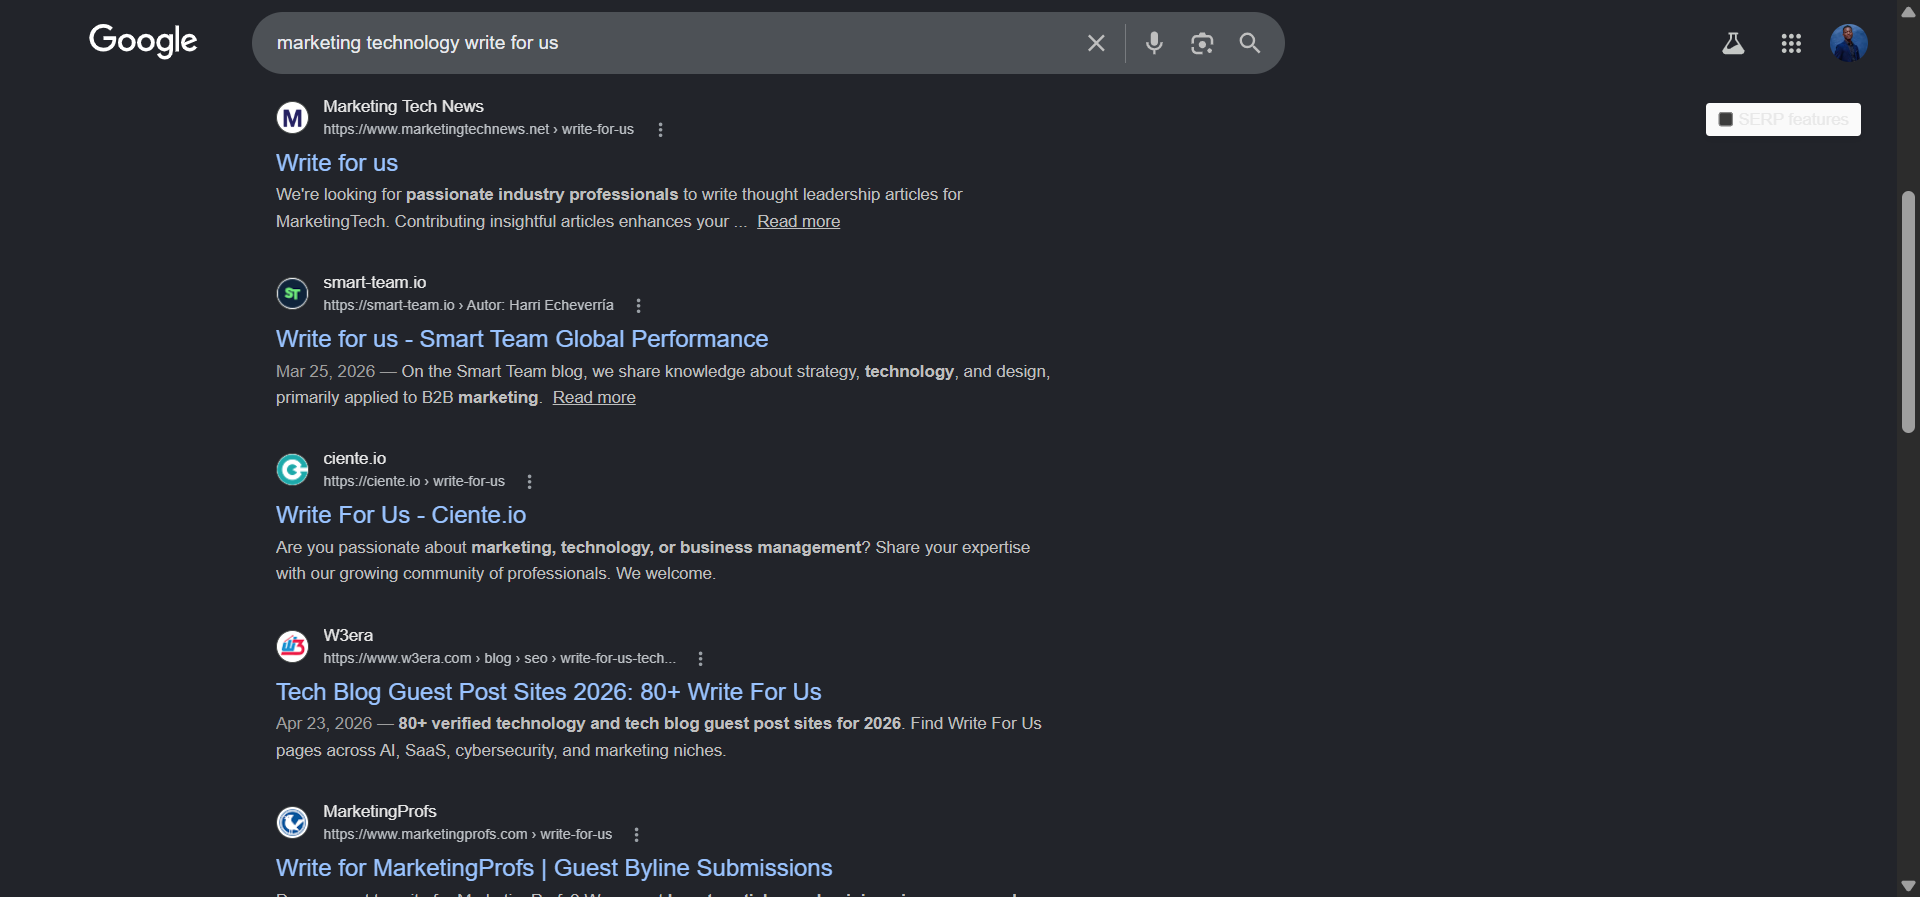Clear the search query with the X
The image size is (1920, 897).
(x=1096, y=43)
